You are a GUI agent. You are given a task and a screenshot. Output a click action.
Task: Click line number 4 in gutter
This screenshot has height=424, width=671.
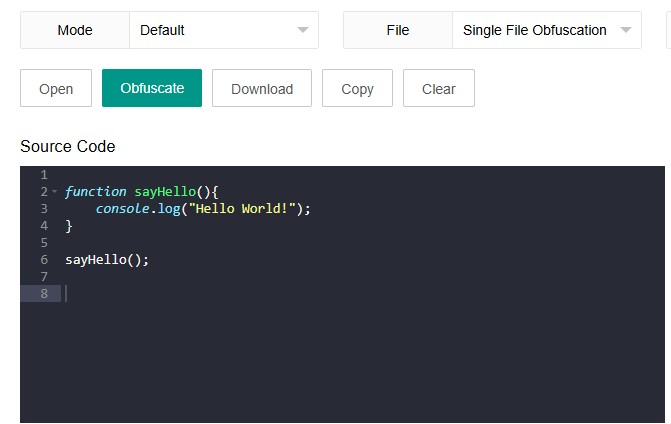(x=44, y=226)
